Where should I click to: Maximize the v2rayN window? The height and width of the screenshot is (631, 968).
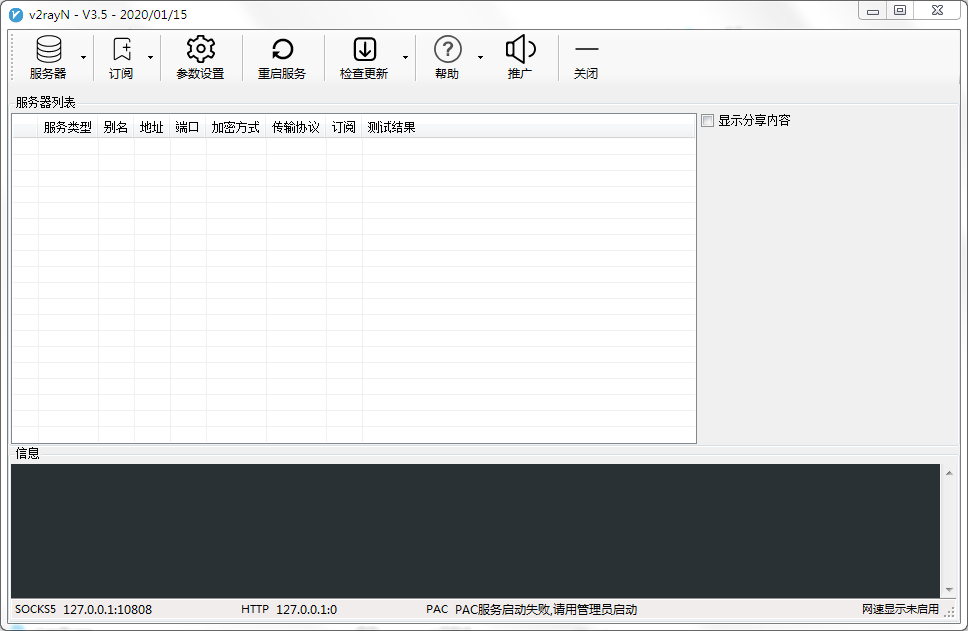[900, 10]
